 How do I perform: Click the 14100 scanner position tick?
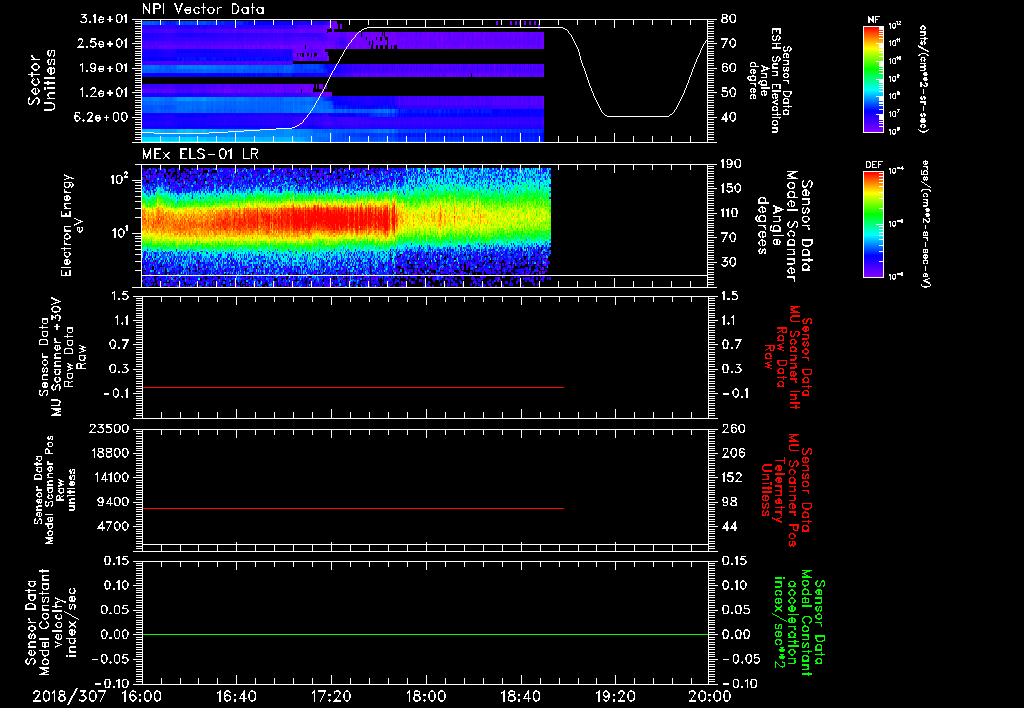pyautogui.click(x=108, y=477)
